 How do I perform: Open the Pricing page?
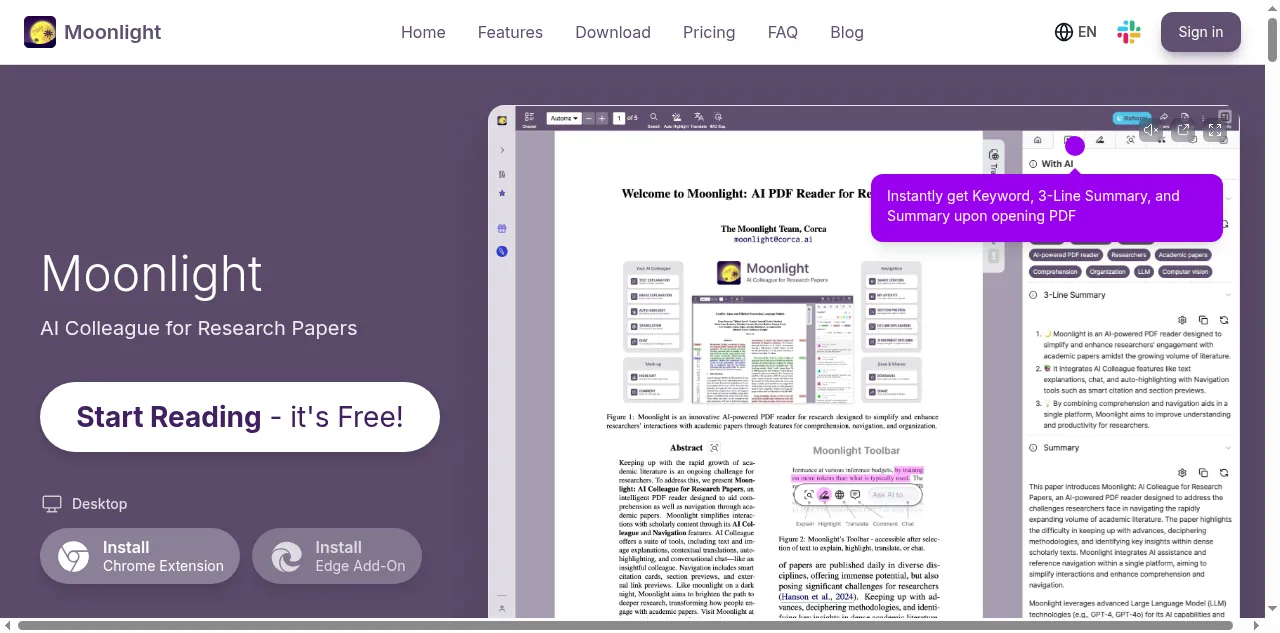[709, 32]
